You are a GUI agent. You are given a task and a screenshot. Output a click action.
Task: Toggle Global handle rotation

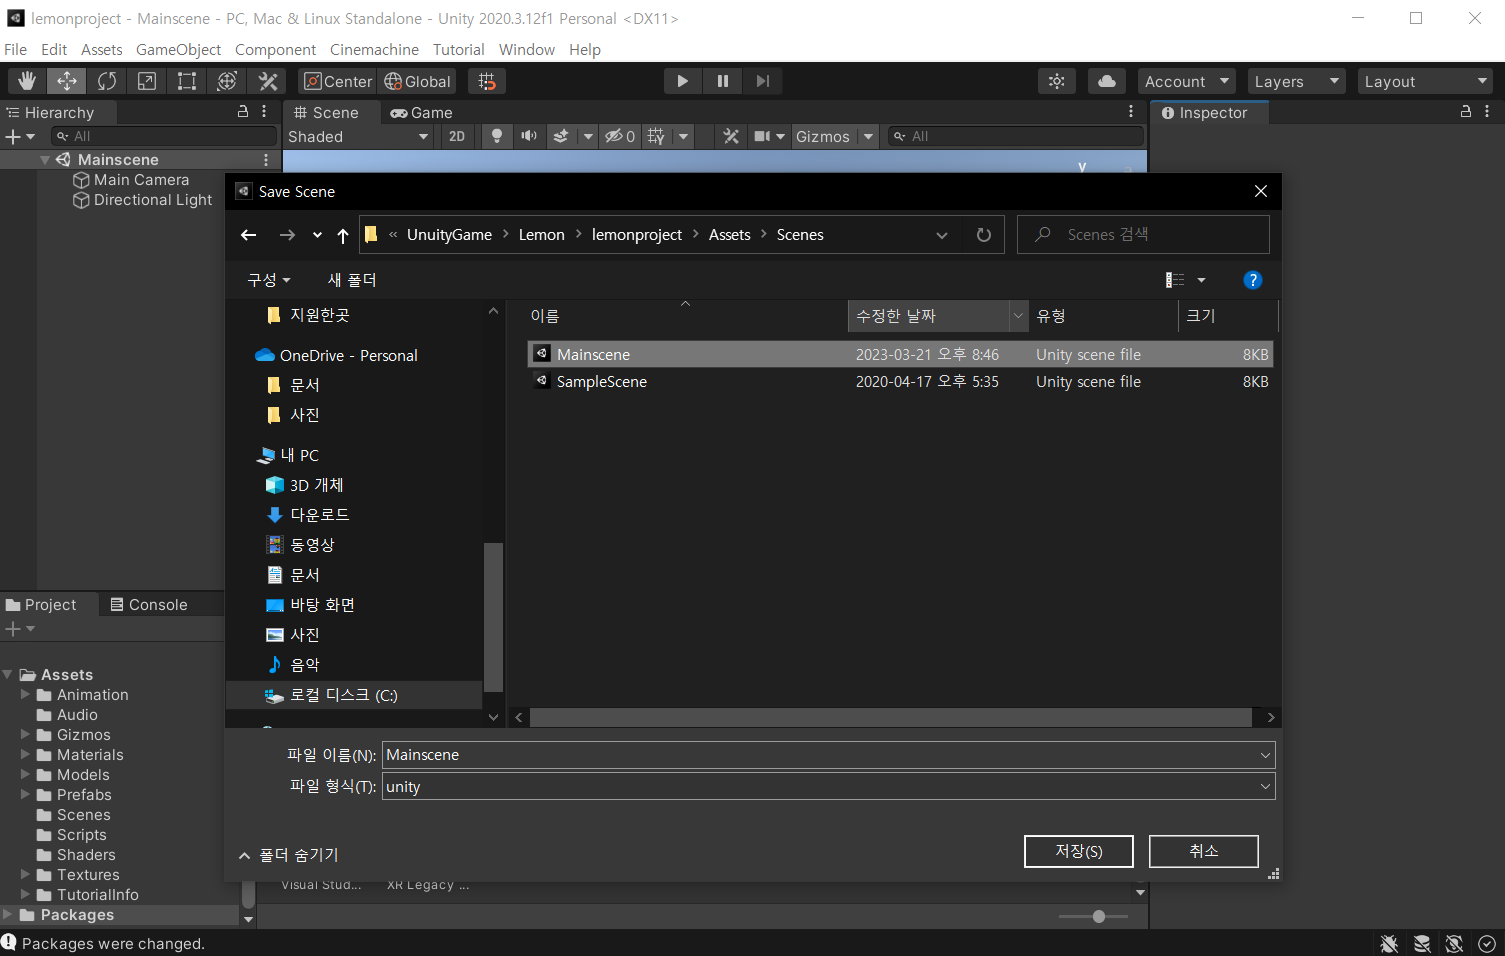(418, 81)
